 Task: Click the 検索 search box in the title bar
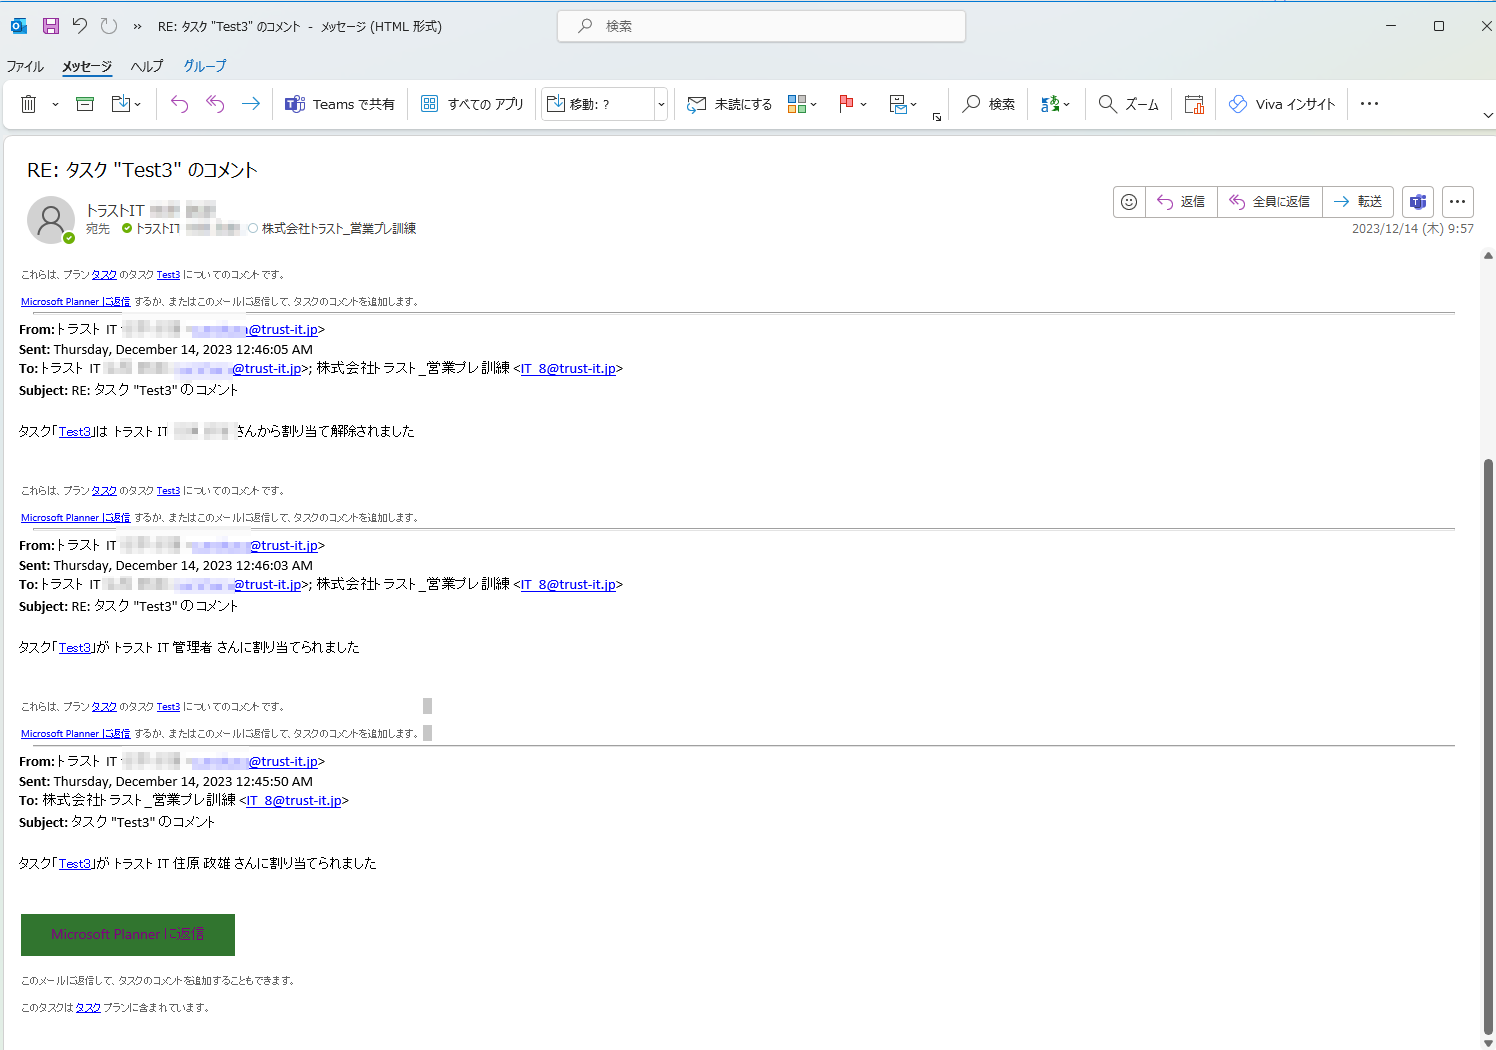(761, 26)
